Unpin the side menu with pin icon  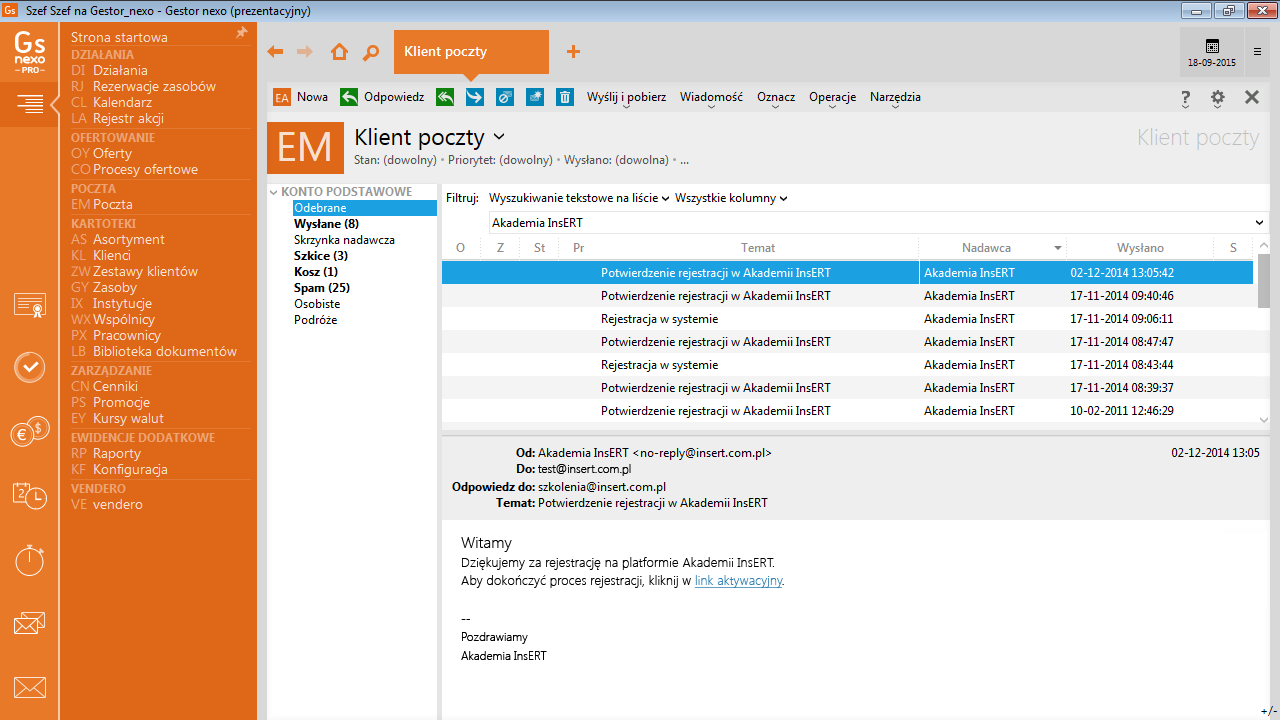(x=241, y=33)
